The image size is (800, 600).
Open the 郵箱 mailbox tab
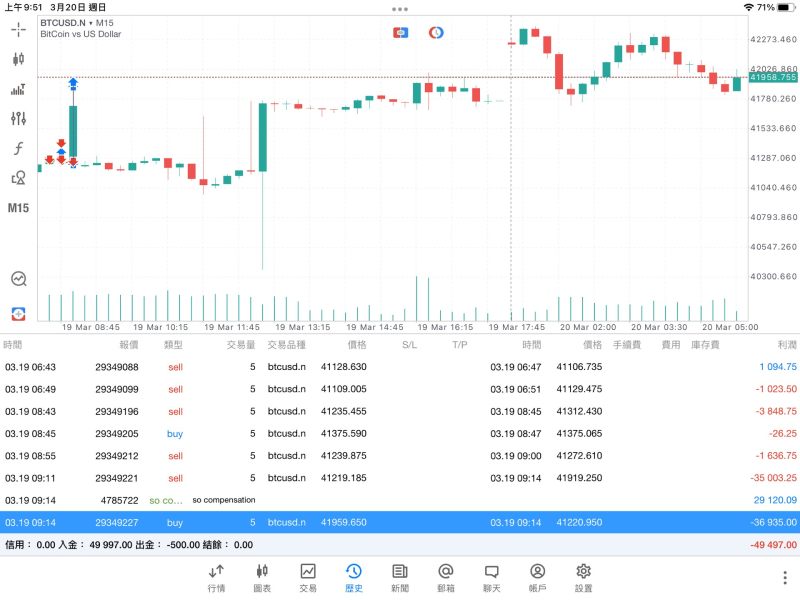pos(446,578)
